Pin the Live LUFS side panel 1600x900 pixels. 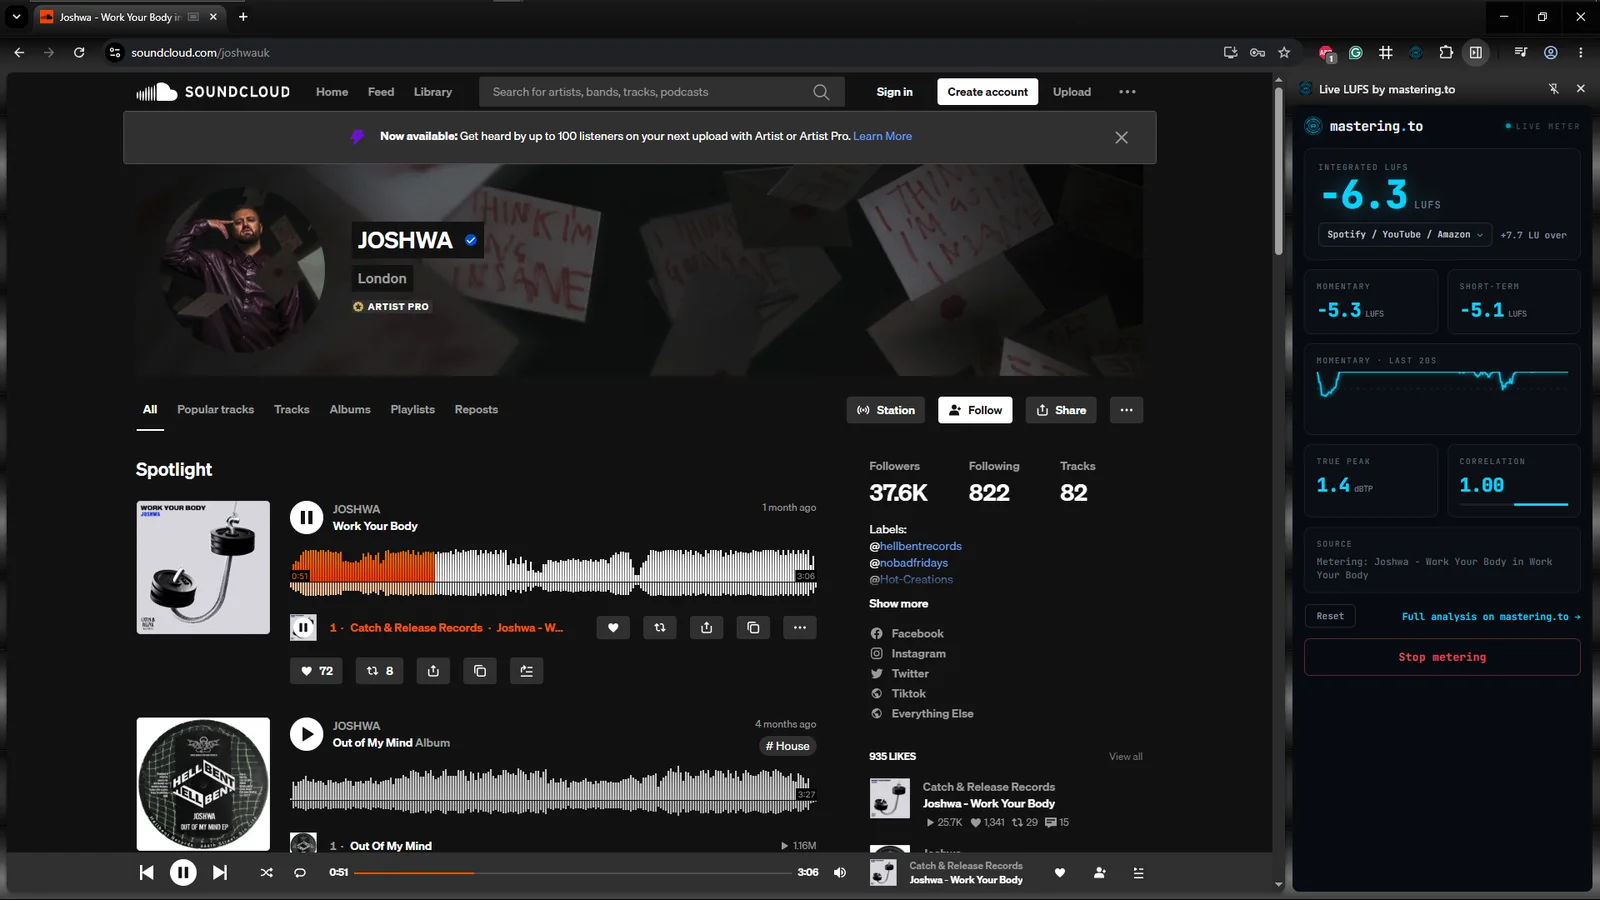[x=1554, y=89]
